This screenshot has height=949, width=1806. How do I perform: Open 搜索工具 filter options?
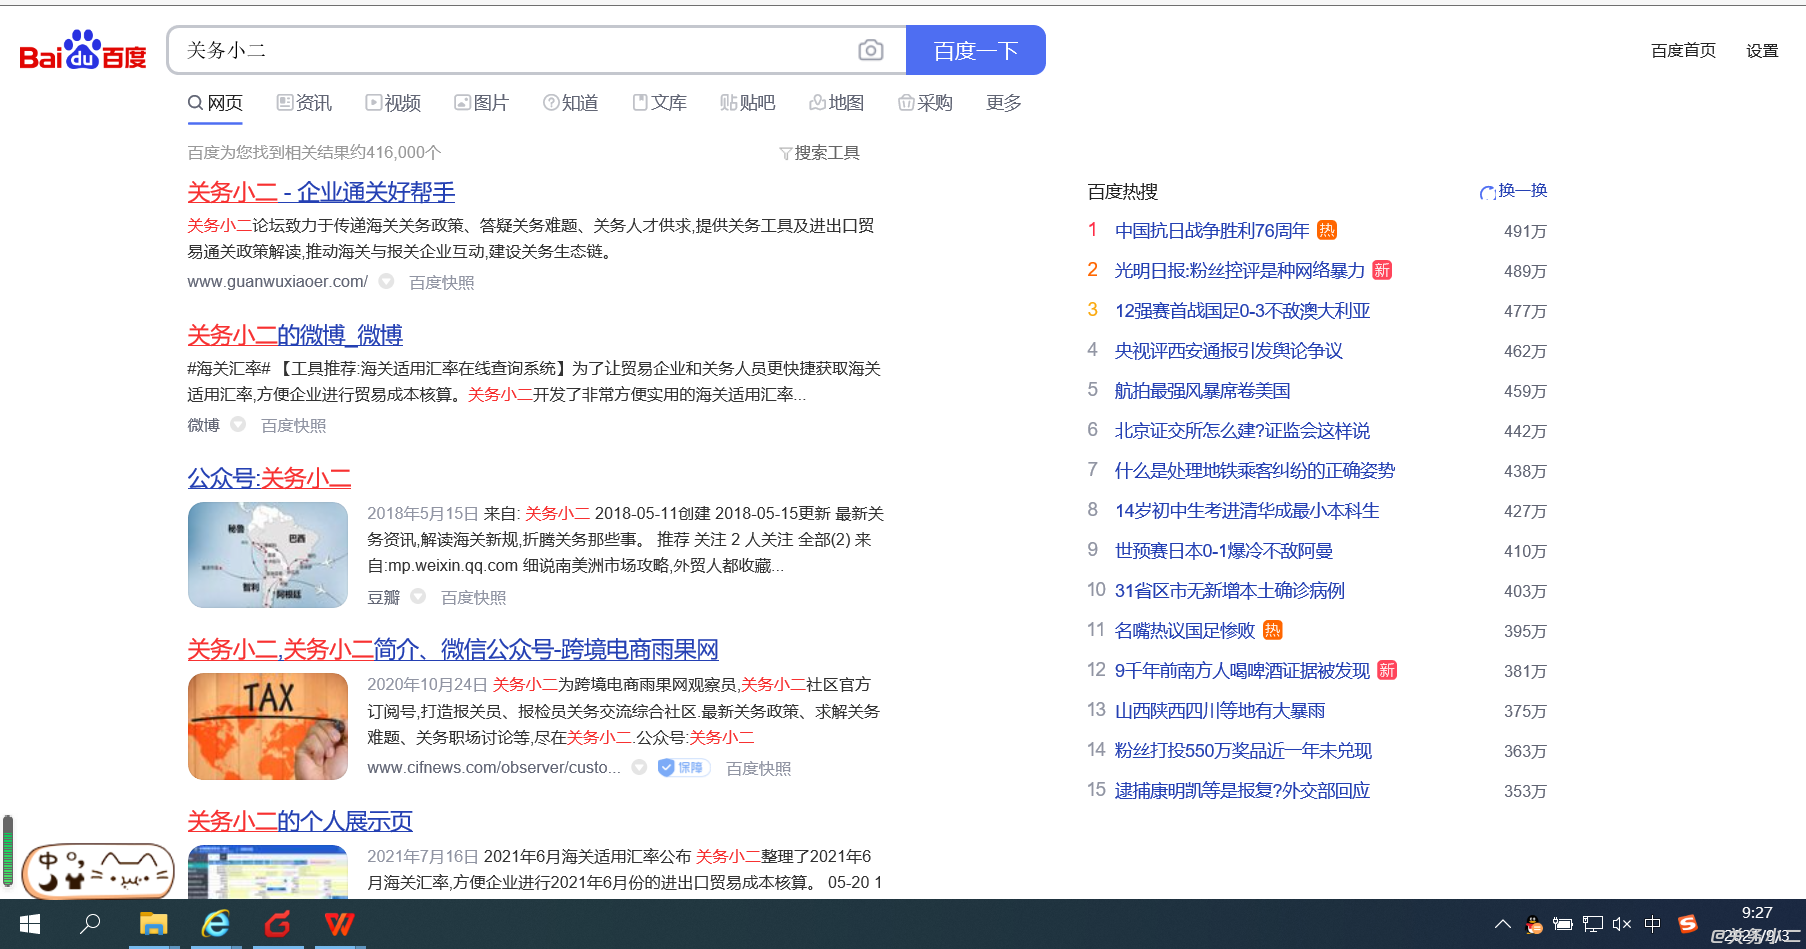[x=819, y=153]
